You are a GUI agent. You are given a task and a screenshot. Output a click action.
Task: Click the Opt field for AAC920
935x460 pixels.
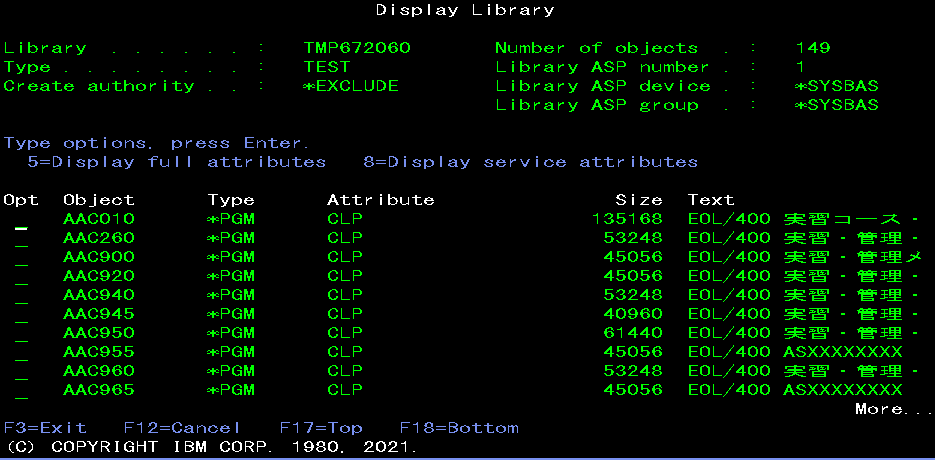point(21,277)
